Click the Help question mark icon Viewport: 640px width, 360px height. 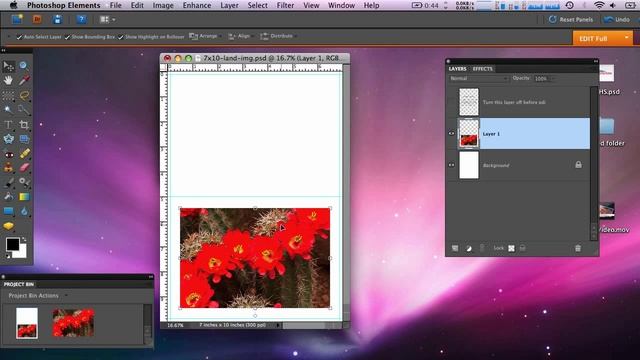pos(81,19)
